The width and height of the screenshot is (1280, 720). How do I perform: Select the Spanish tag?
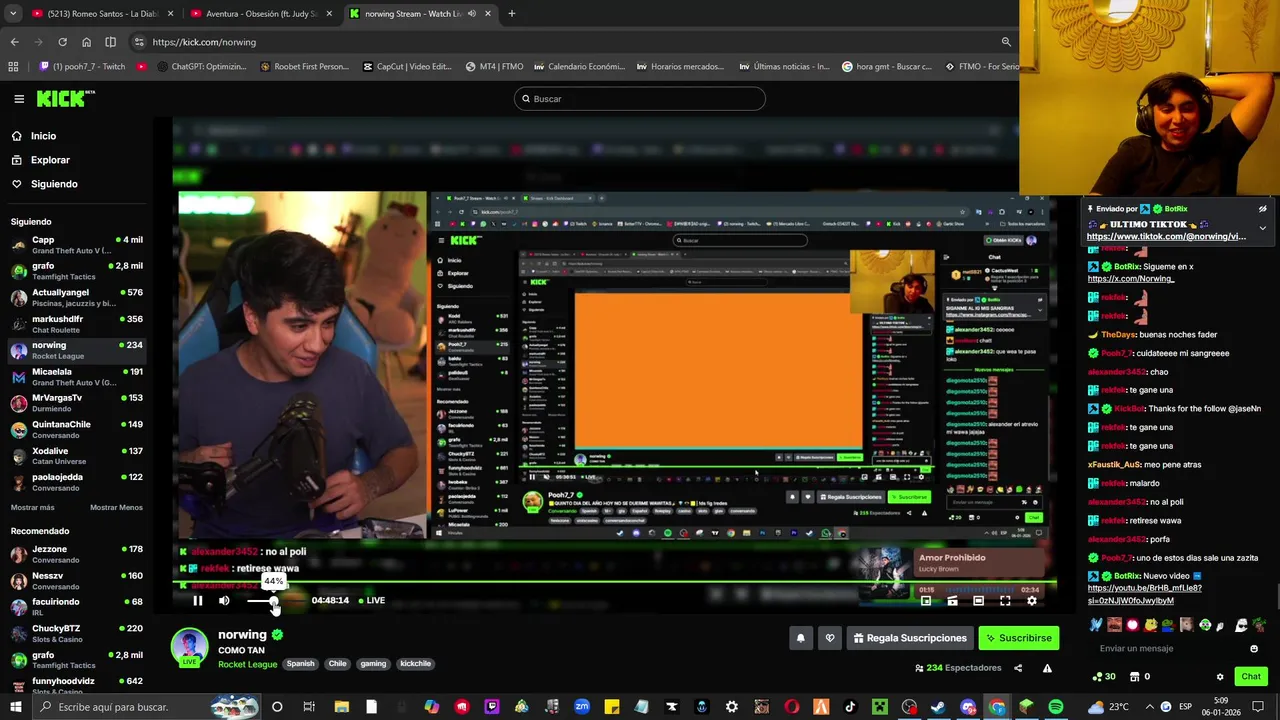point(300,664)
